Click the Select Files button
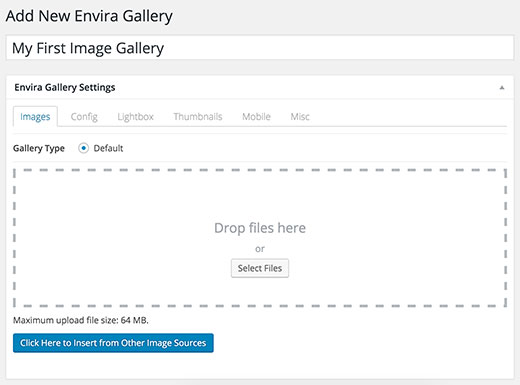This screenshot has height=385, width=520. click(260, 268)
